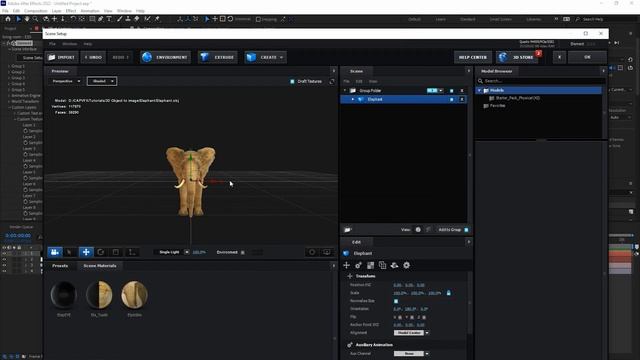Viewport: 640px width, 360px height.
Task: Click the monitor display icon in preview toolbar
Action: (x=327, y=252)
